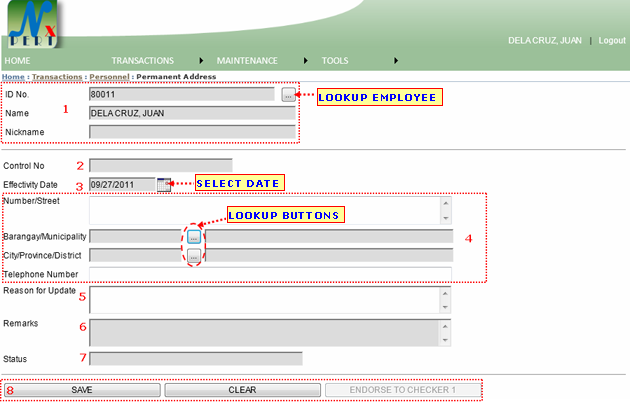Click the Nx application logo
The height and width of the screenshot is (402, 630).
tap(33, 25)
